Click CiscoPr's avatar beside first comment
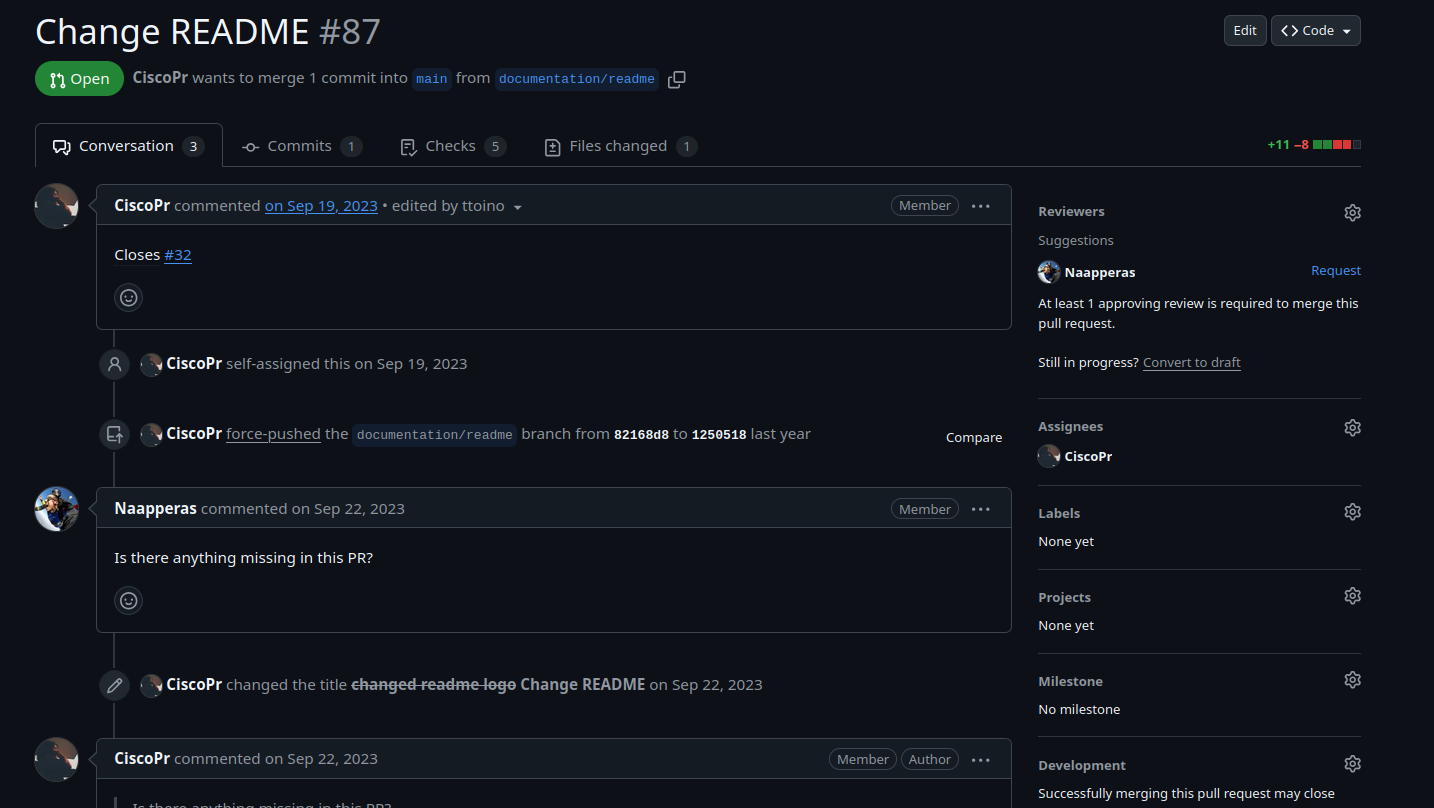 point(57,206)
